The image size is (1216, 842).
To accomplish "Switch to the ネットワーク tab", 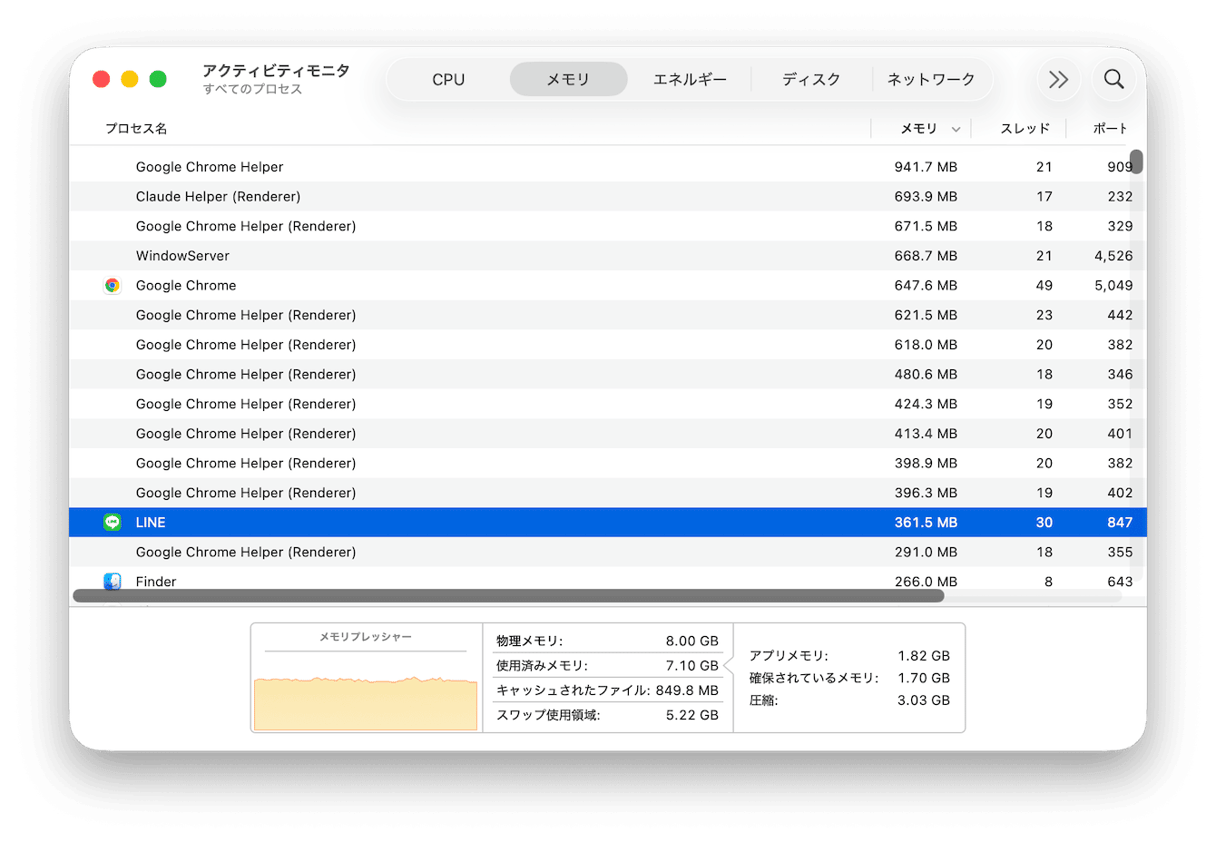I will coord(931,79).
